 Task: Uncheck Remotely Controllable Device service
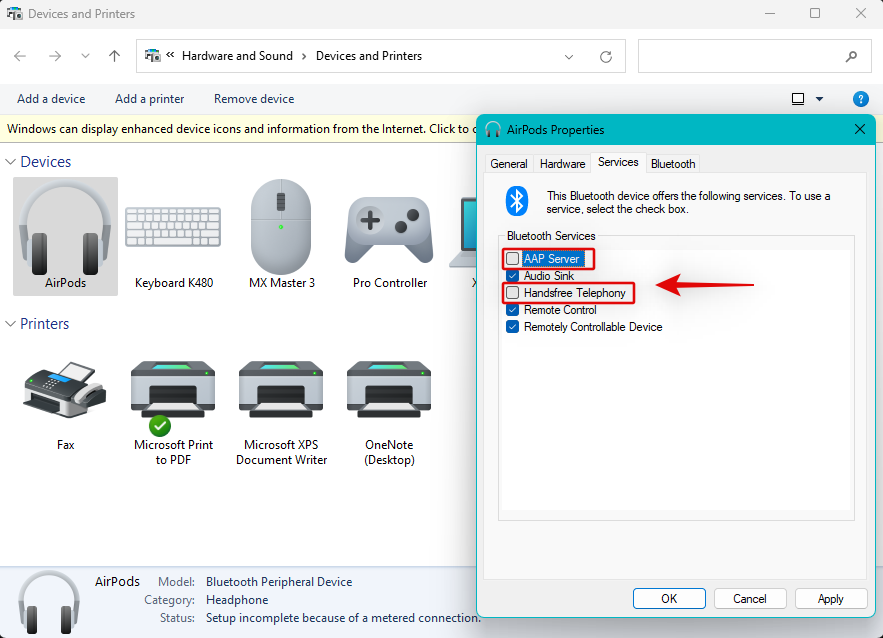coord(512,327)
